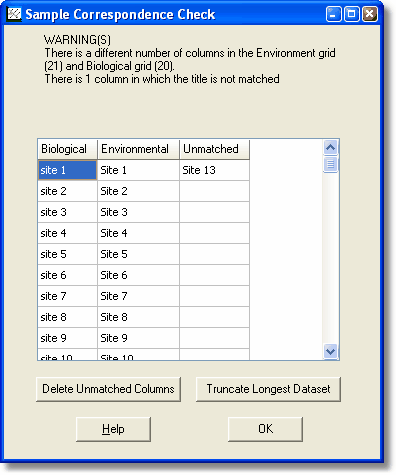
Task: Click the Unmatched column header
Action: [214, 149]
